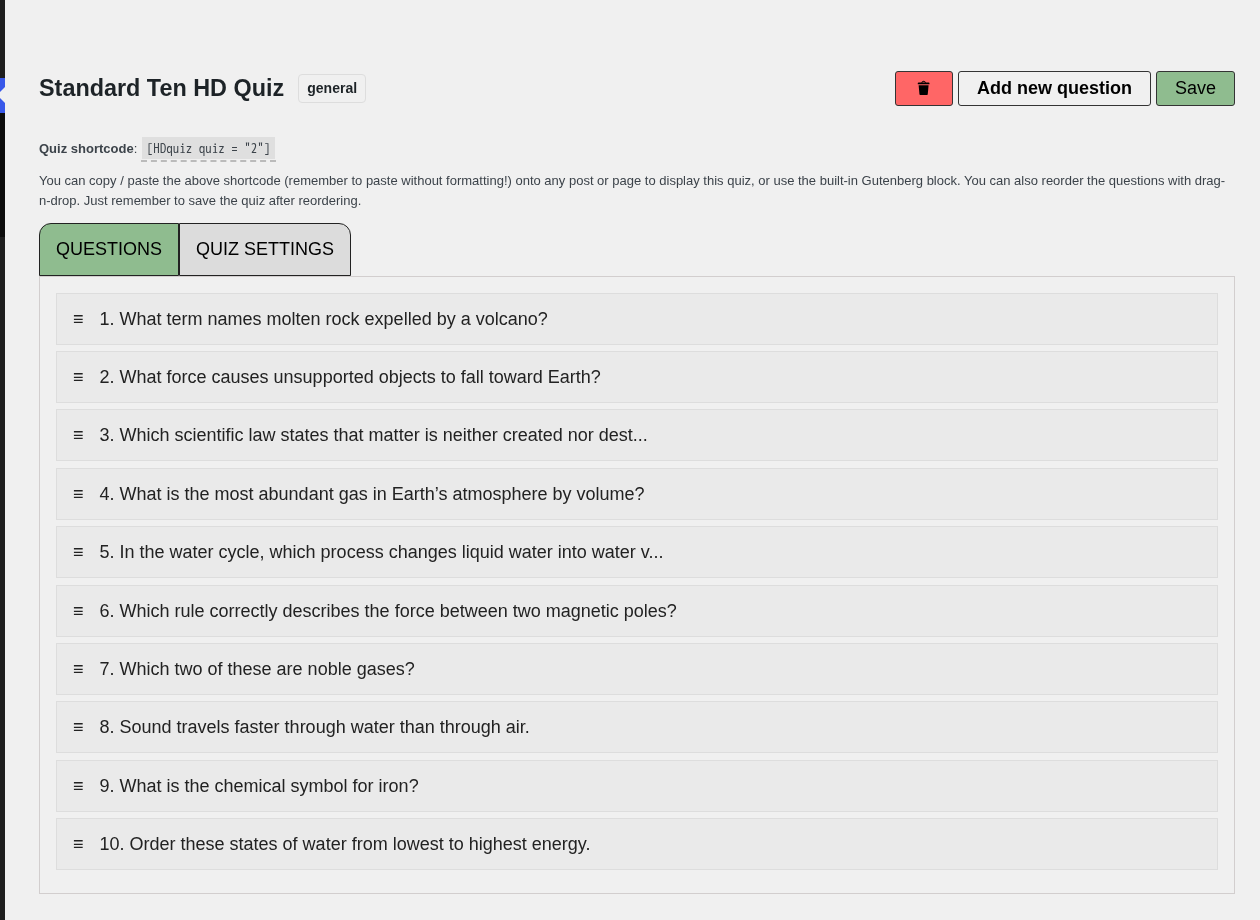Open the general category tag
Screen dimensions: 1260x920
pyautogui.click(x=332, y=88)
